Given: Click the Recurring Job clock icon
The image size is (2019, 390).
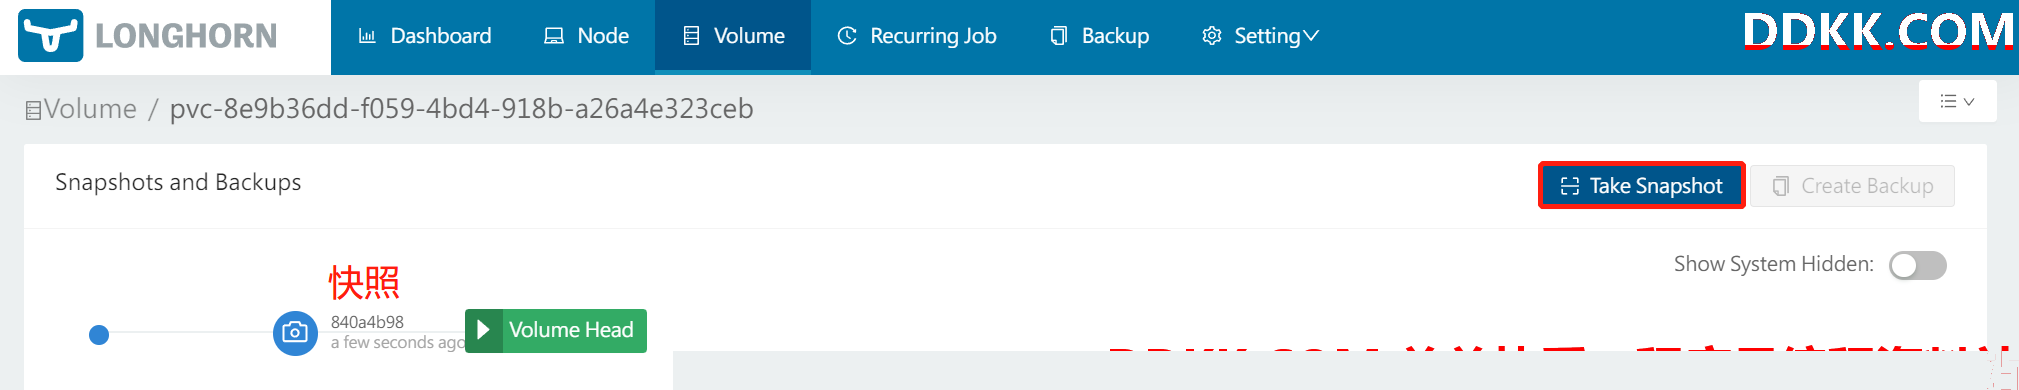Looking at the screenshot, I should pos(847,36).
